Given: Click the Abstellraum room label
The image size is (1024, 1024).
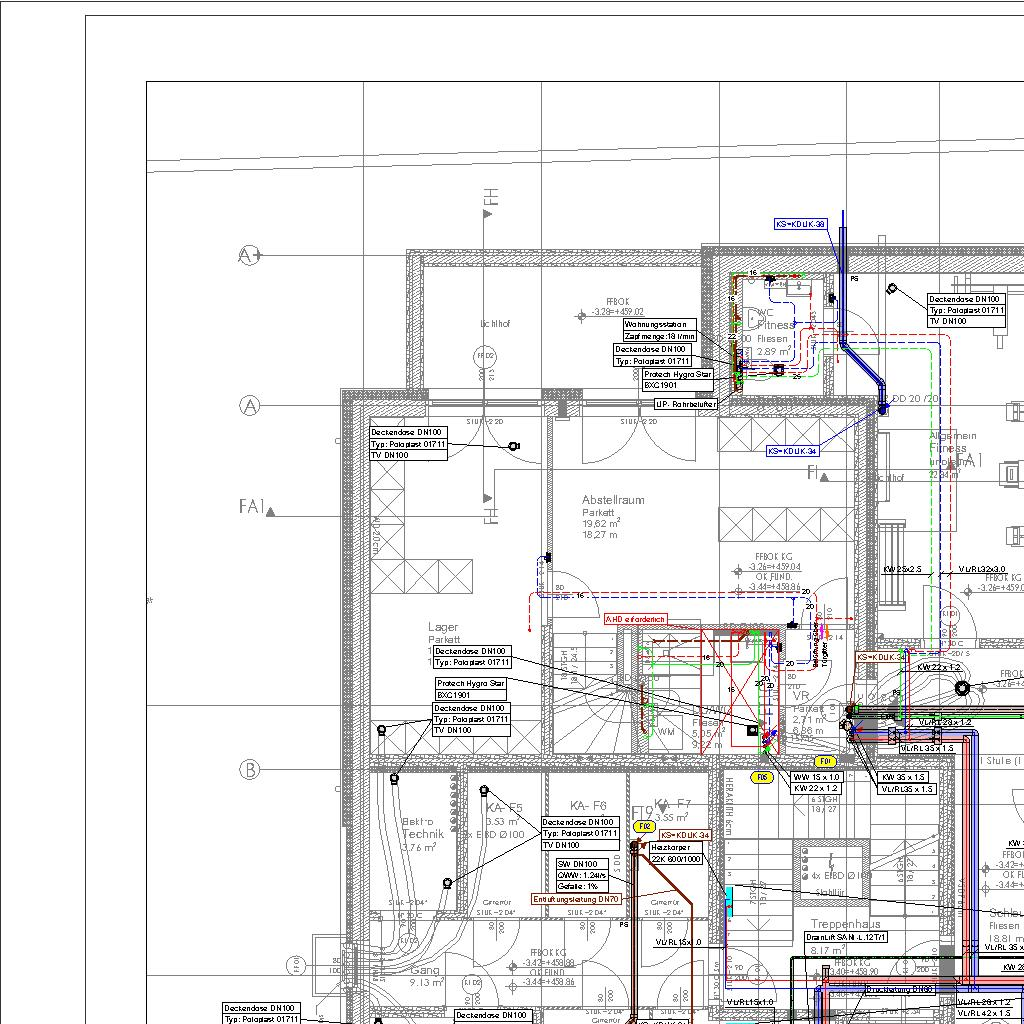Looking at the screenshot, I should tap(613, 500).
